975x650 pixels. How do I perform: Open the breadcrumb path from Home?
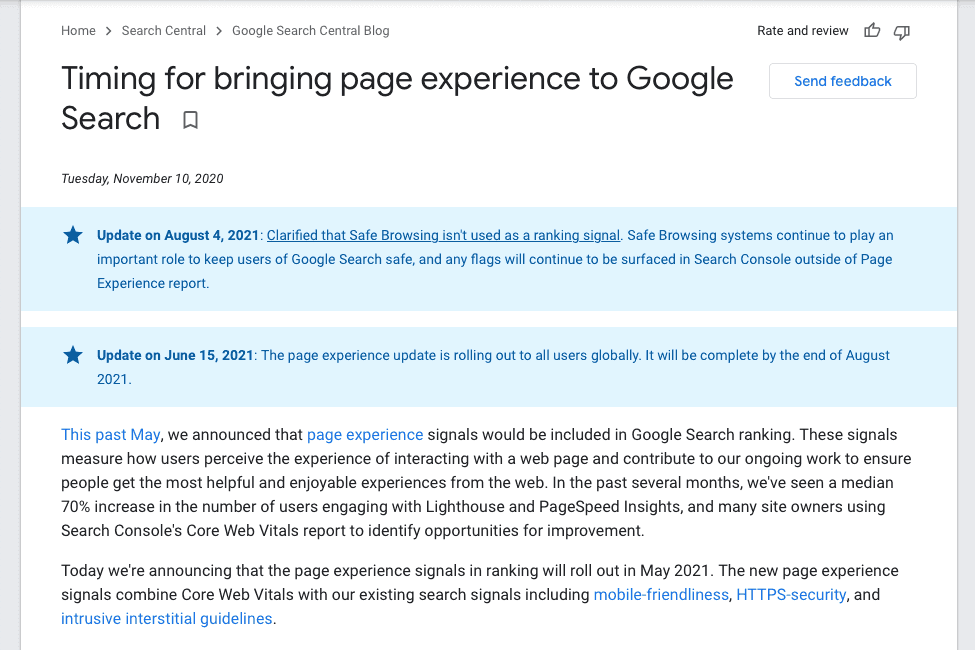click(78, 31)
